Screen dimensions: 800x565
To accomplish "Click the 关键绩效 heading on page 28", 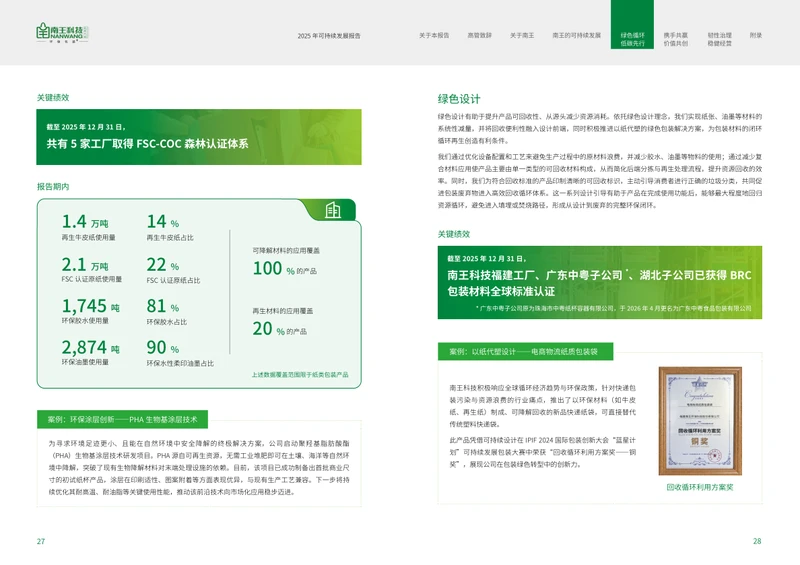I will [454, 234].
